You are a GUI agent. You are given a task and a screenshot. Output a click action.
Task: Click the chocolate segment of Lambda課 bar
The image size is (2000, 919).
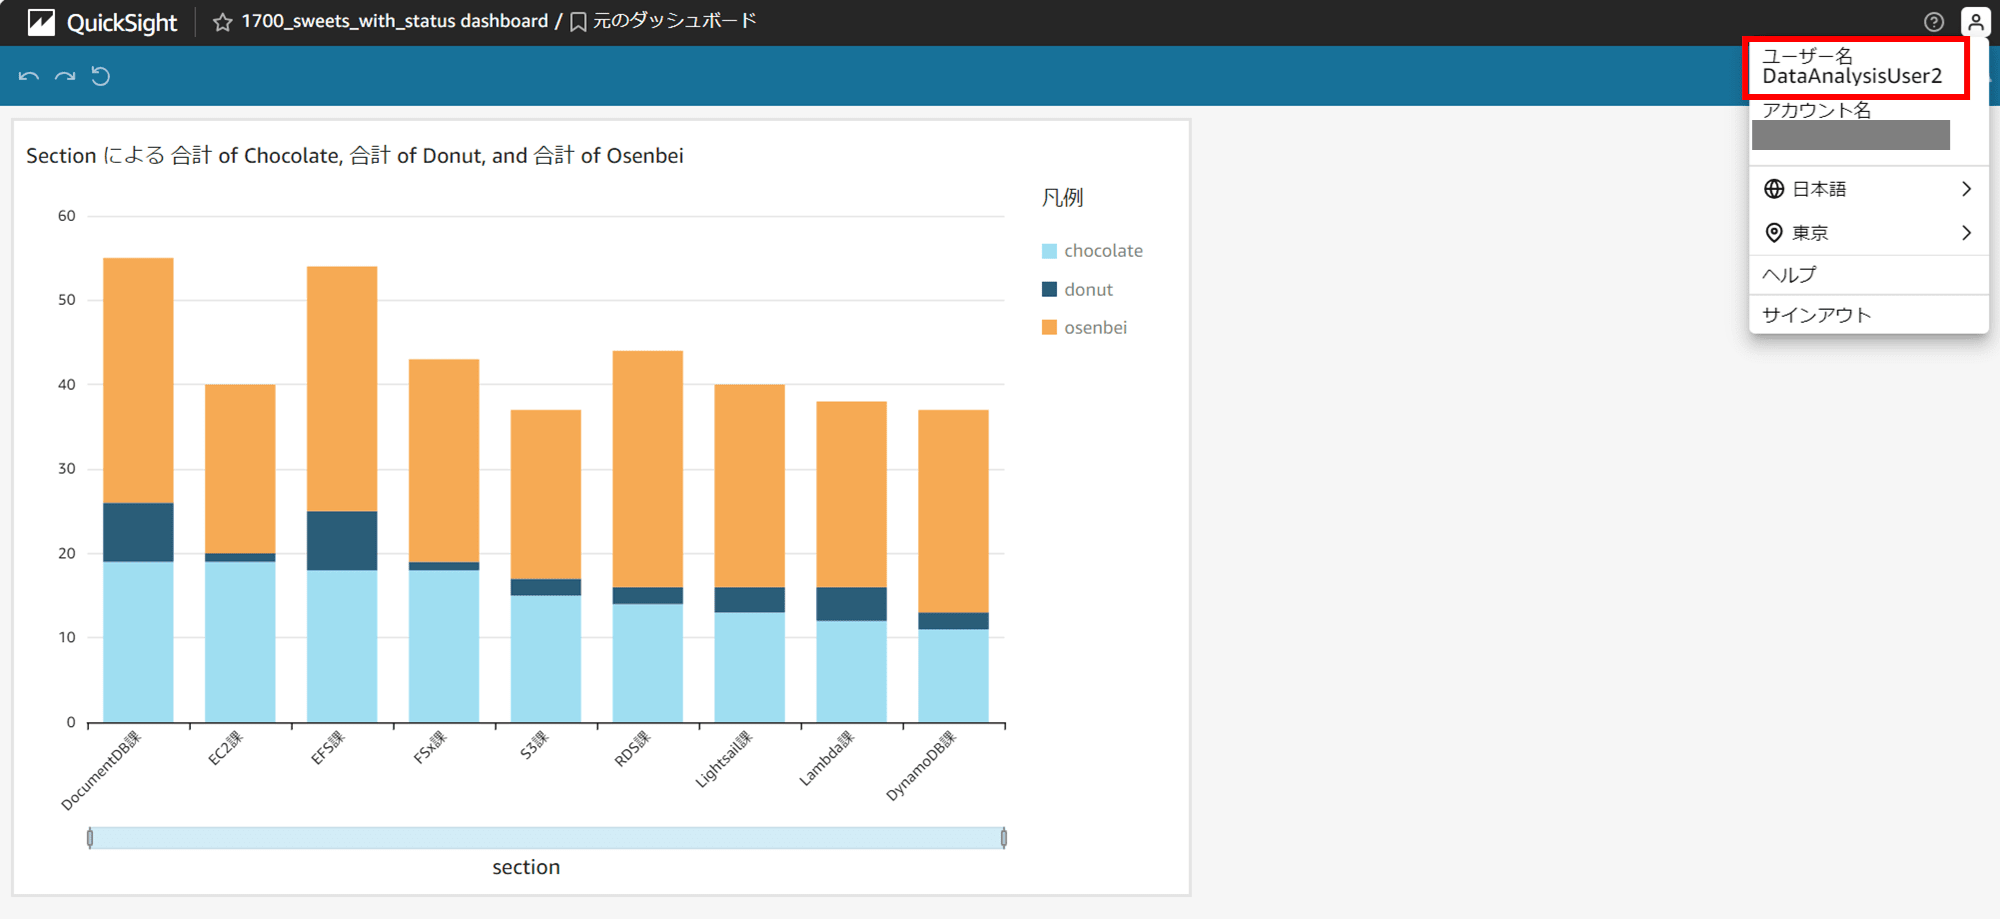(852, 671)
